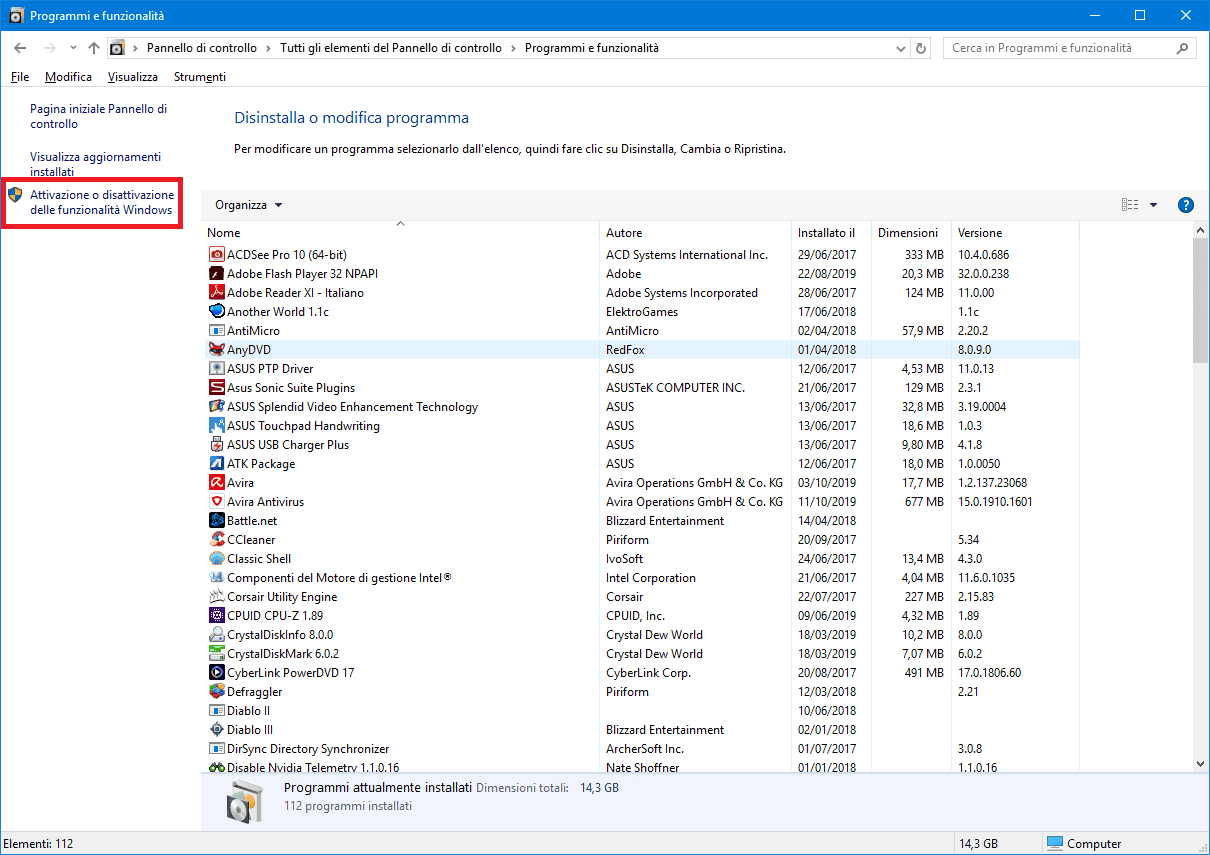
Task: Expand the Organizza dropdown
Action: coord(249,205)
